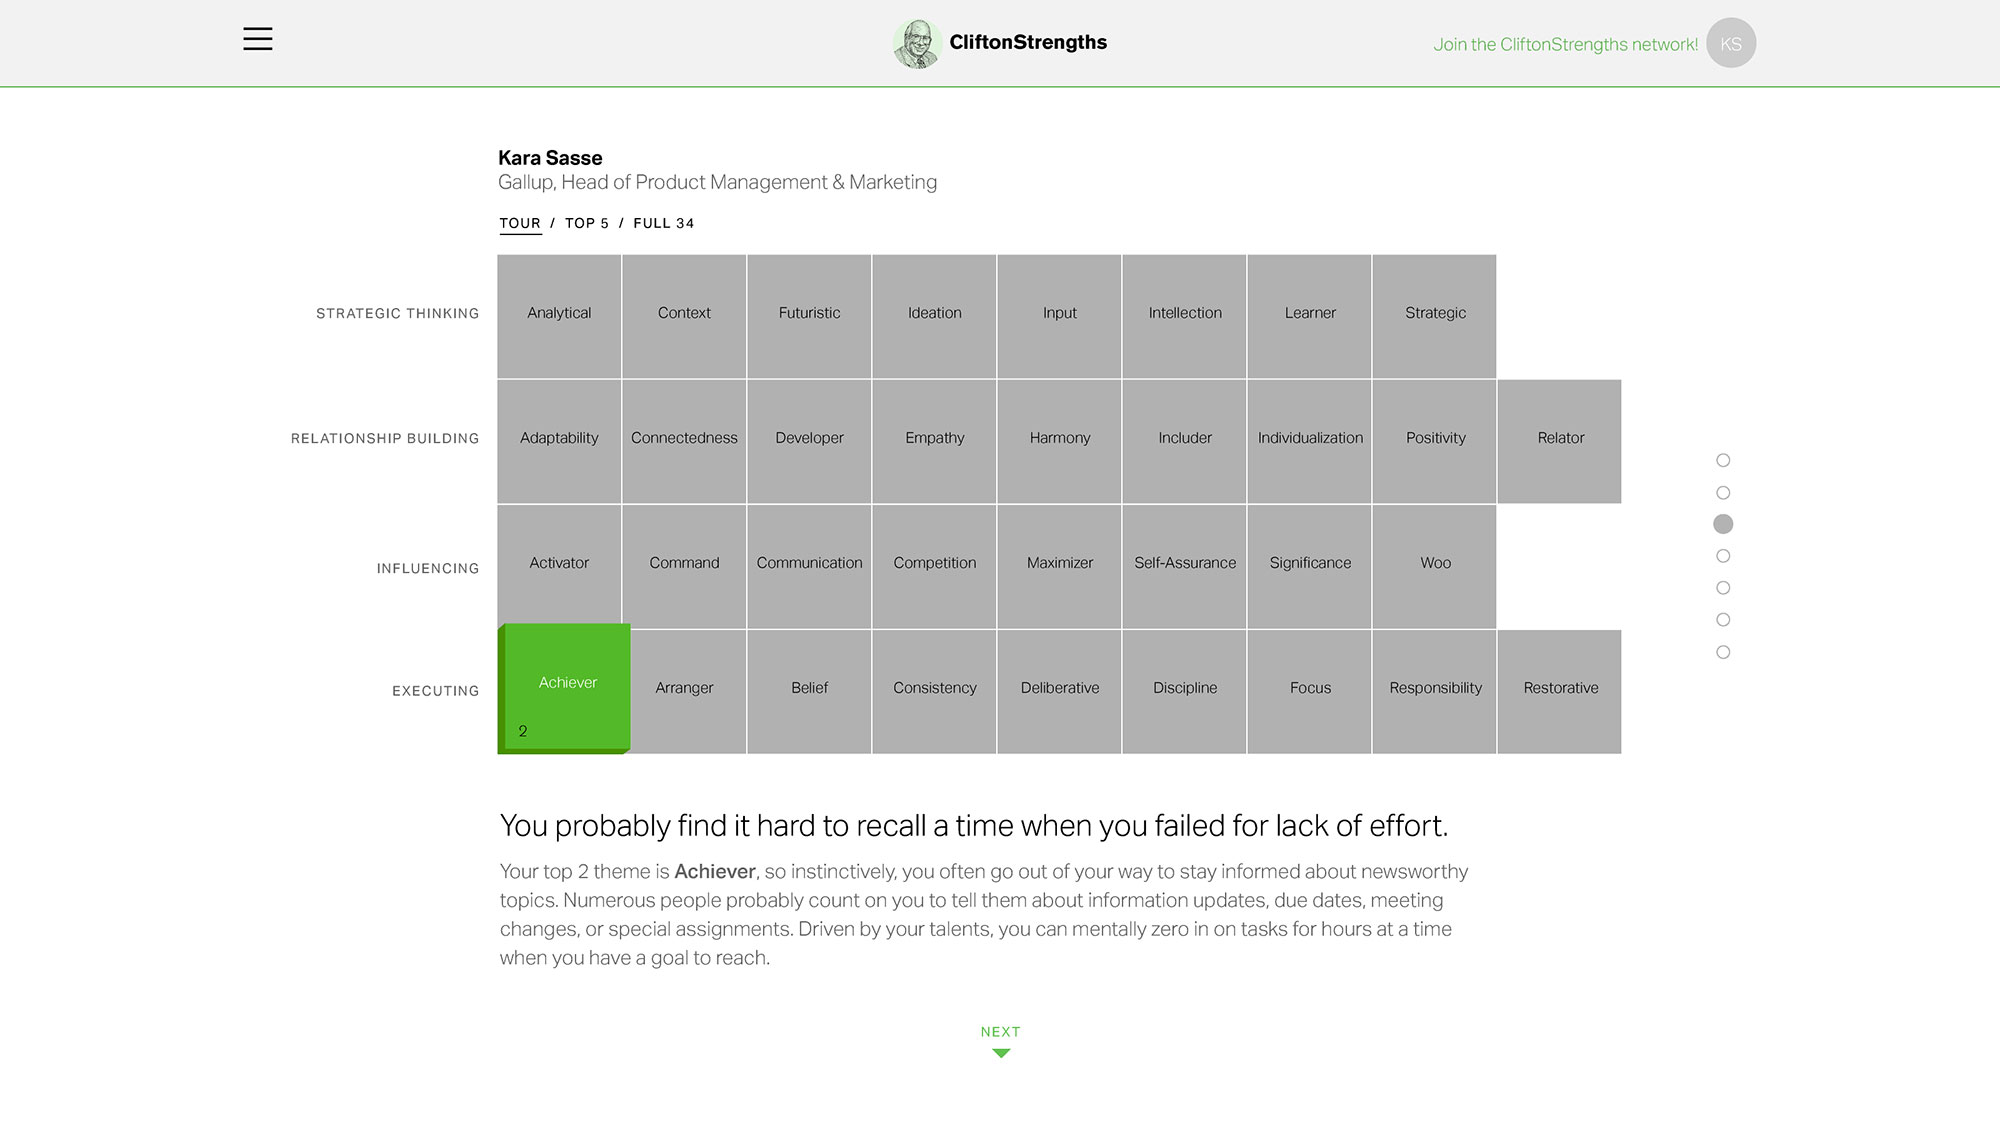
Task: Select the second page indicator dot
Action: point(1723,492)
